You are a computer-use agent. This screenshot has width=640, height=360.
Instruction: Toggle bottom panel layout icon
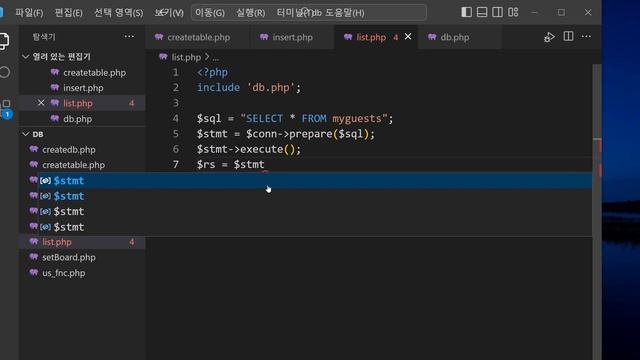pyautogui.click(x=482, y=12)
